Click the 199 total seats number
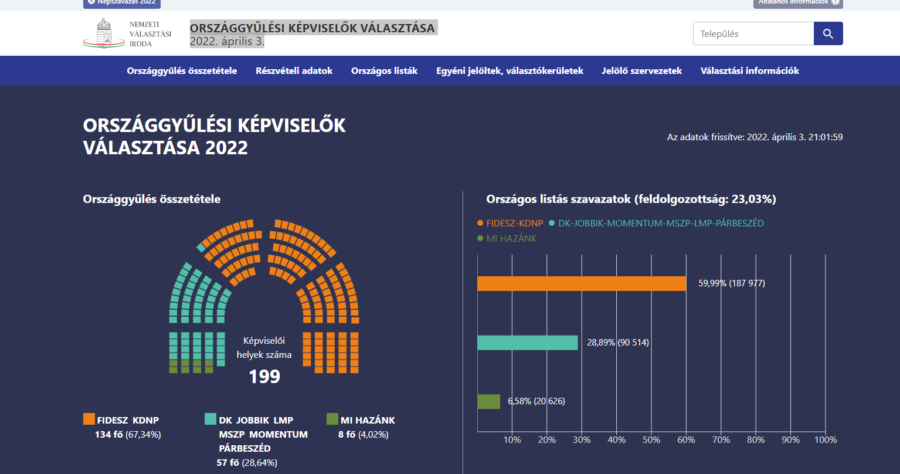Screen dimensions: 900x474 point(264,376)
